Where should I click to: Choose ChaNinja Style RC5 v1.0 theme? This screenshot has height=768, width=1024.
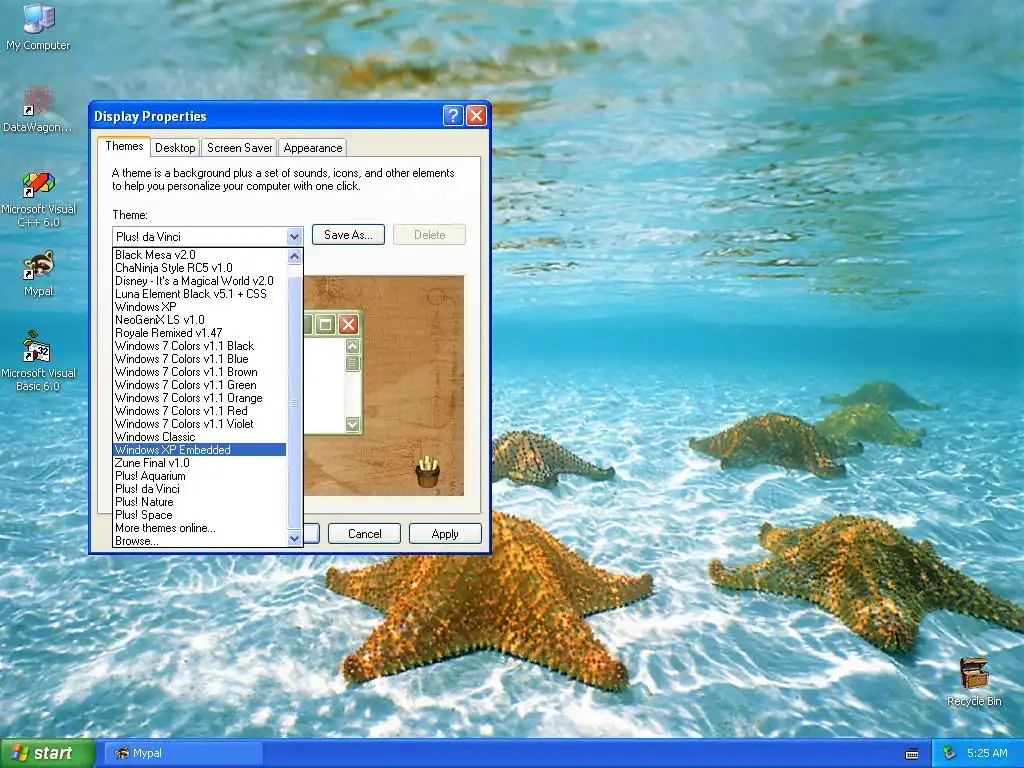[x=200, y=268]
